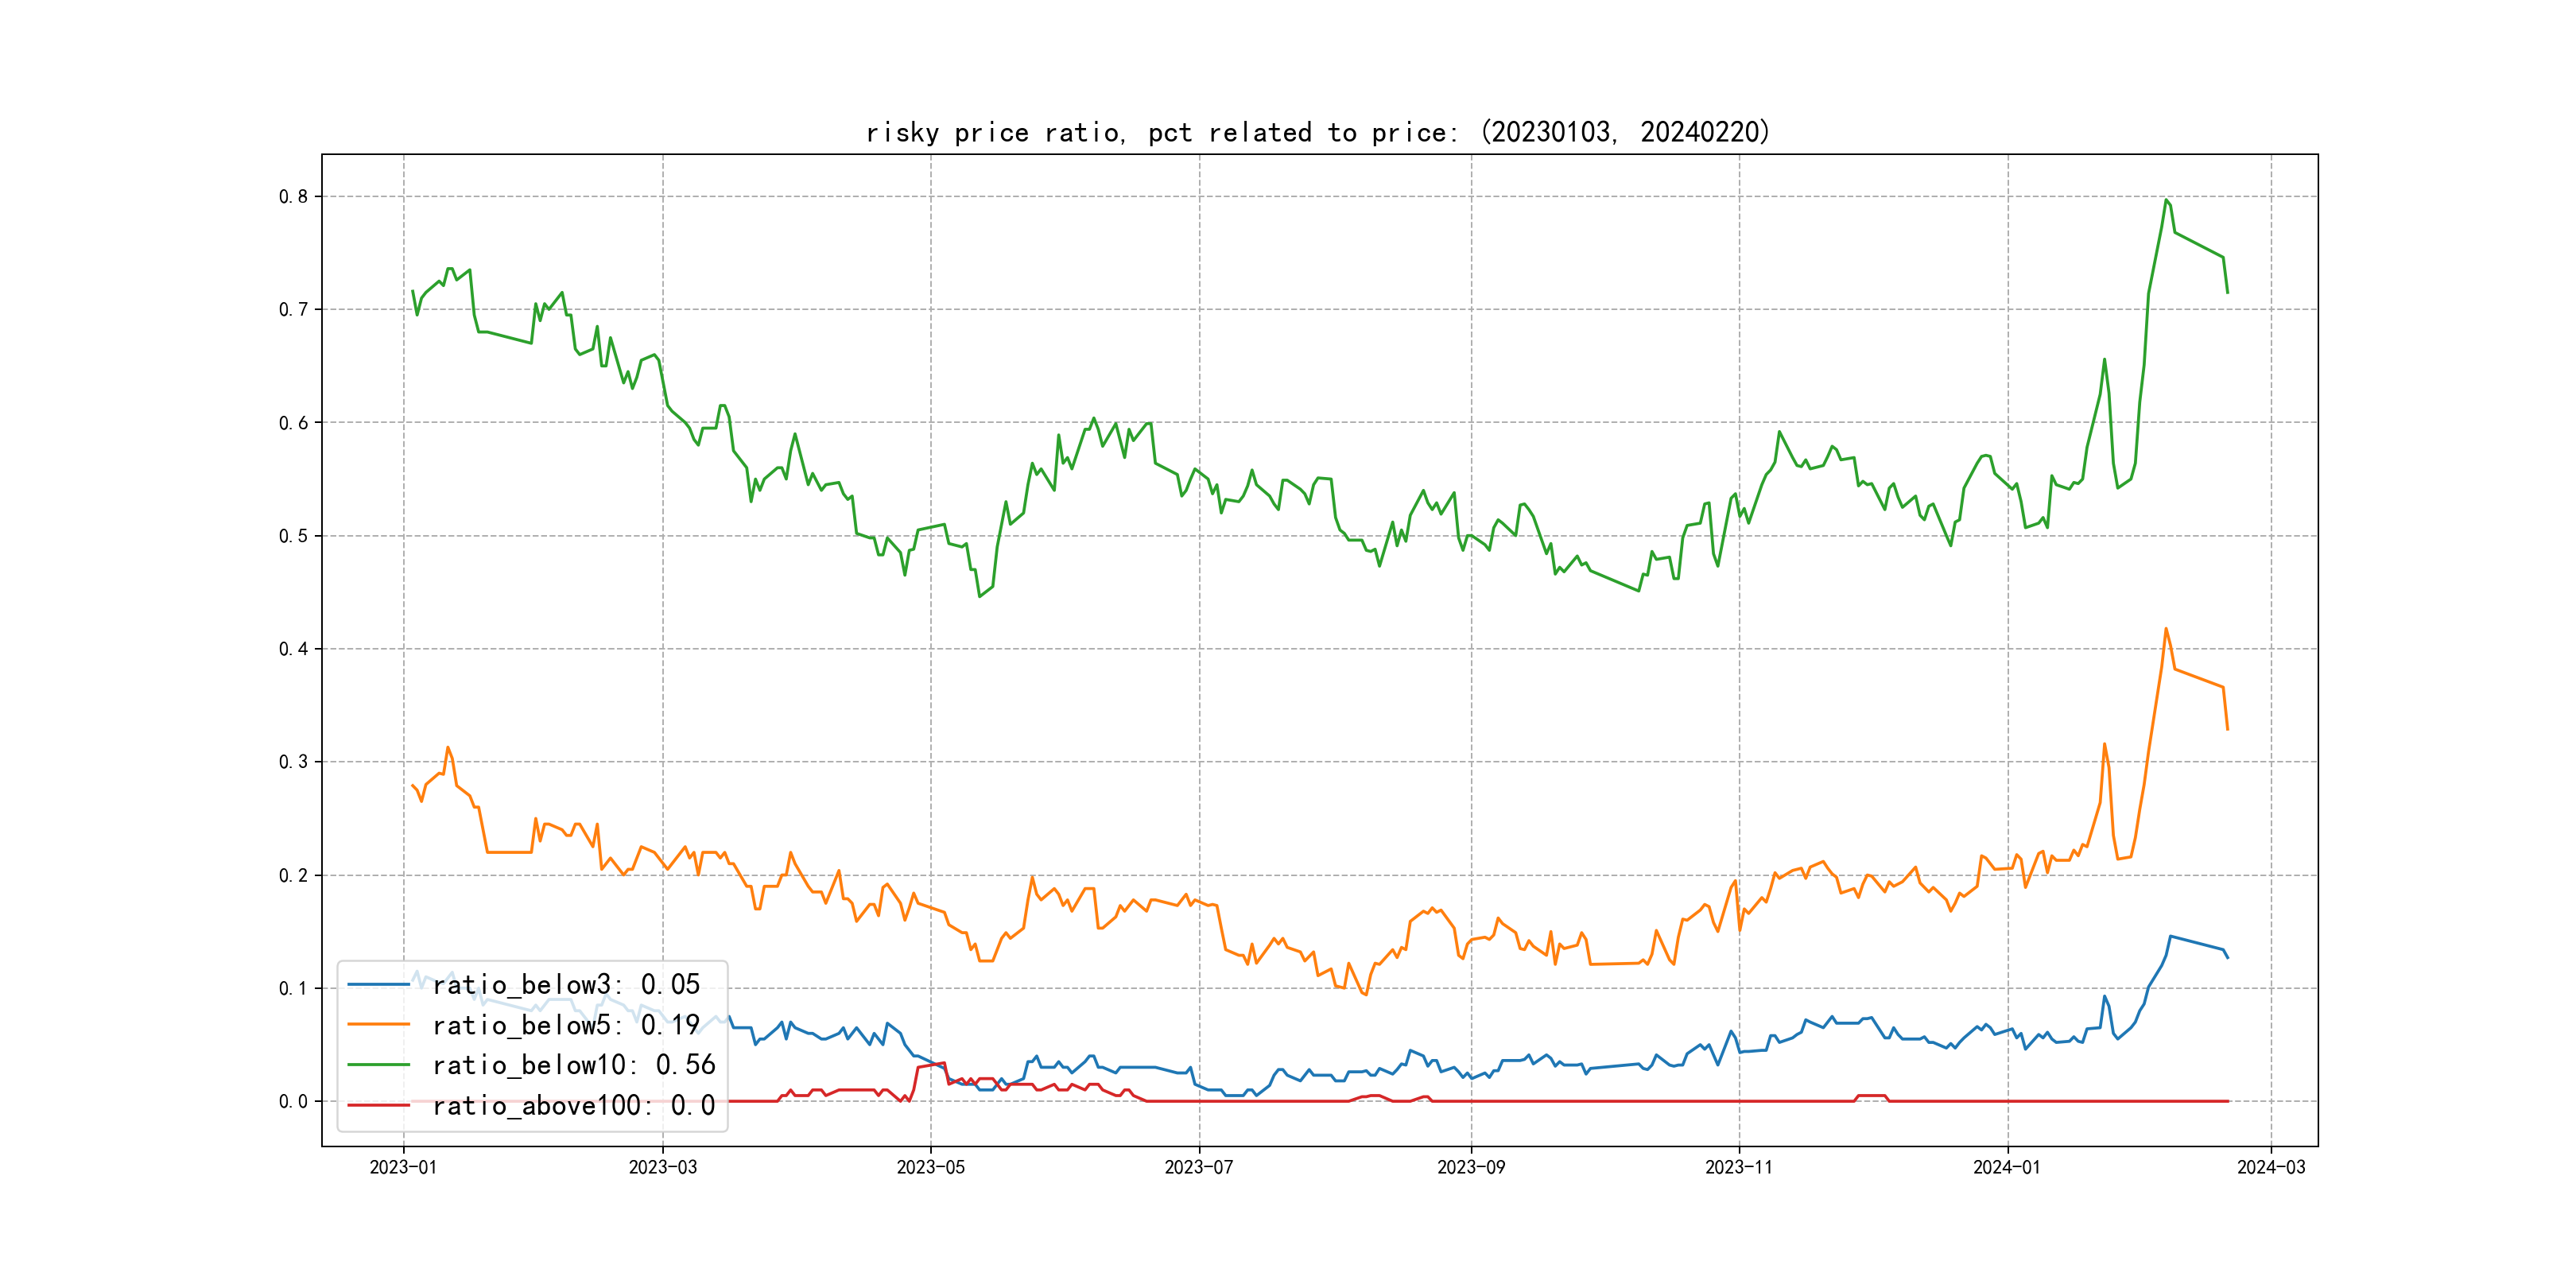Select the 'ratio_below10: 0.56' legend label
Screen dimensions: 2576x1288
point(574,1065)
